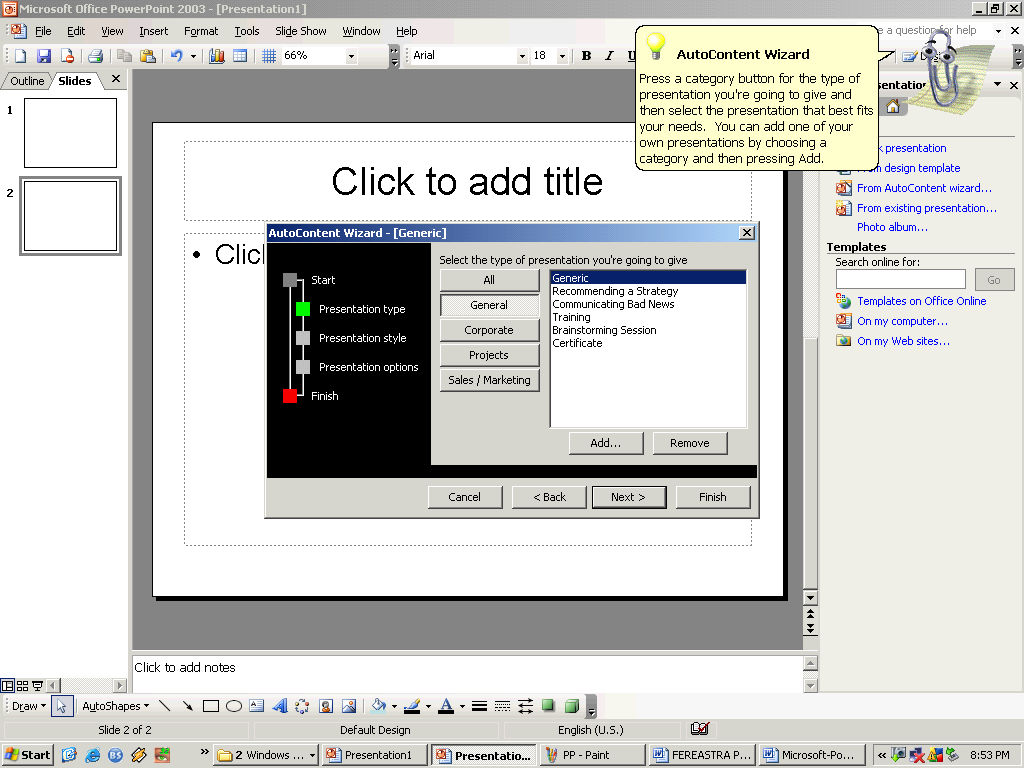The image size is (1024, 768).
Task: Click the Remove button in the wizard
Action: click(690, 443)
